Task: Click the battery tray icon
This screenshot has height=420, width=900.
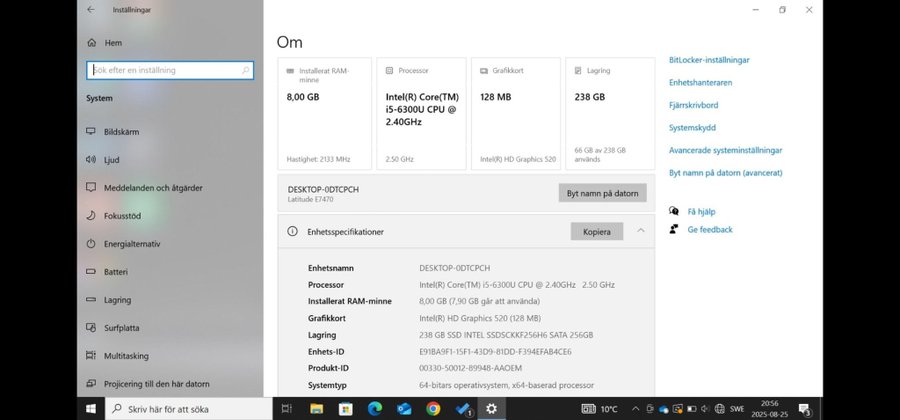Action: tap(692, 409)
